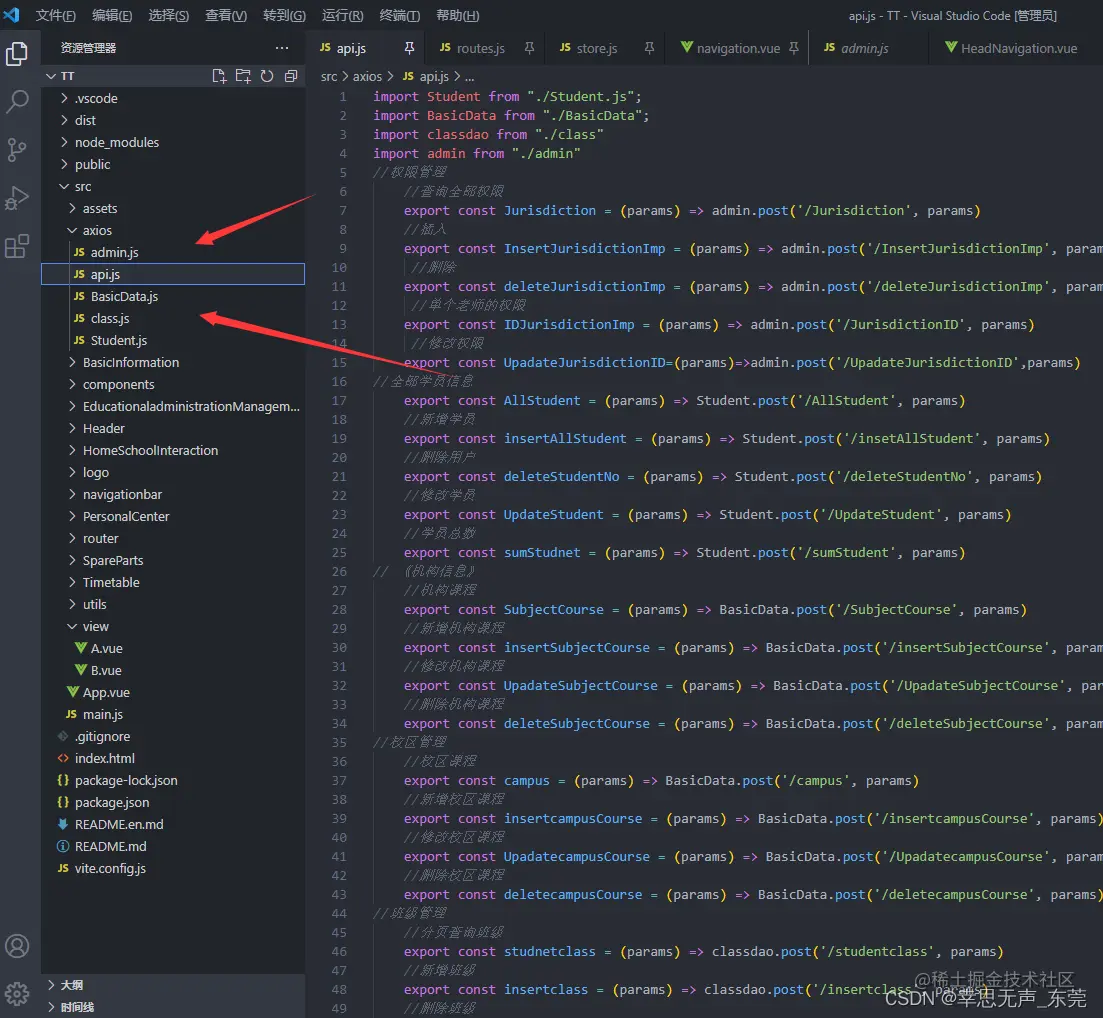Open the 选择(S) menu

(x=169, y=15)
